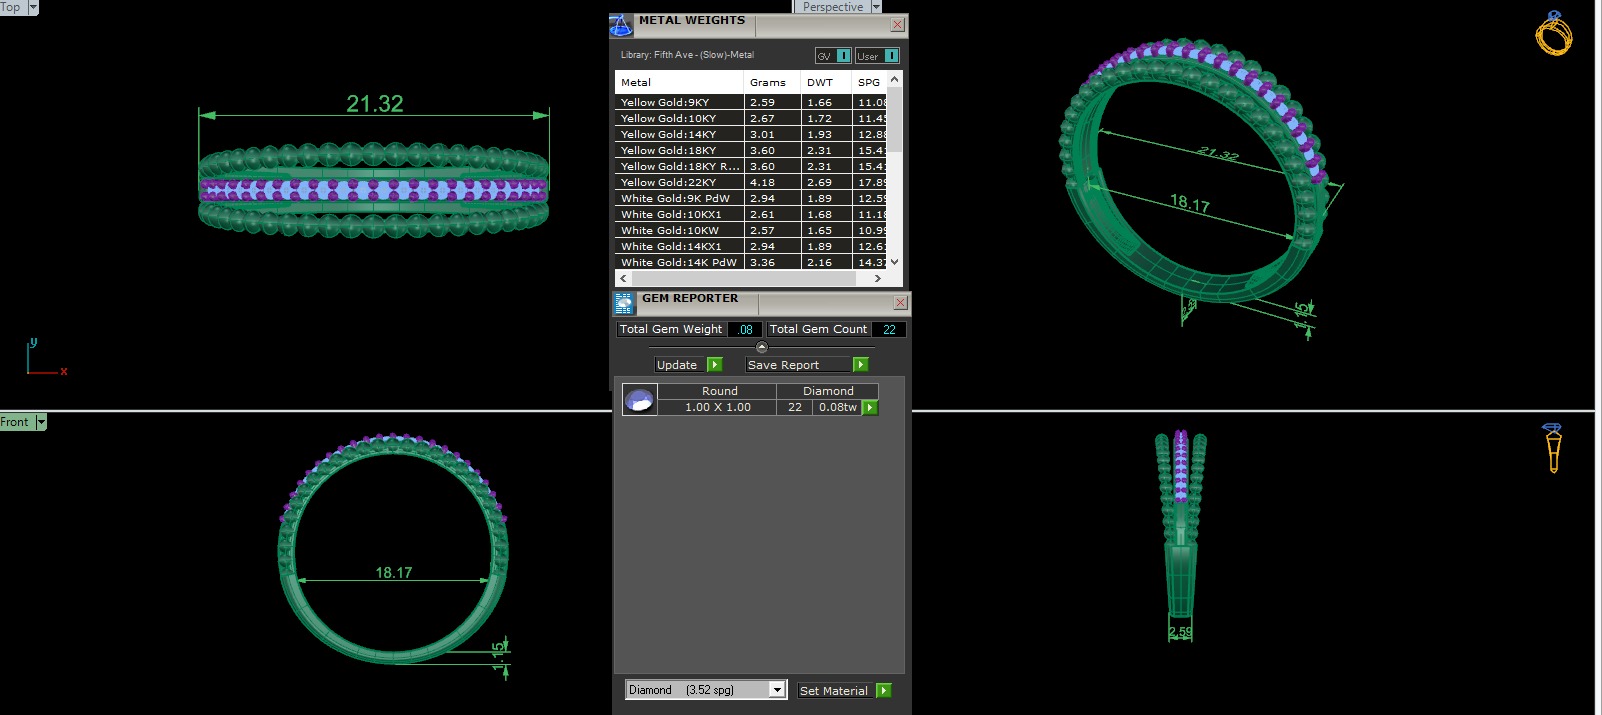Click the SPG column header
Image resolution: width=1602 pixels, height=715 pixels.
[869, 82]
